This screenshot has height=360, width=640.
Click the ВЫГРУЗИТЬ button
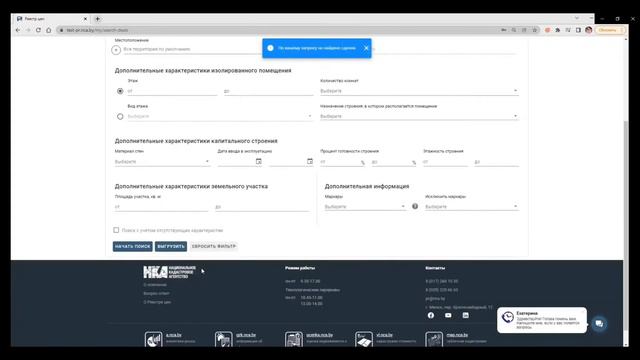tap(171, 247)
